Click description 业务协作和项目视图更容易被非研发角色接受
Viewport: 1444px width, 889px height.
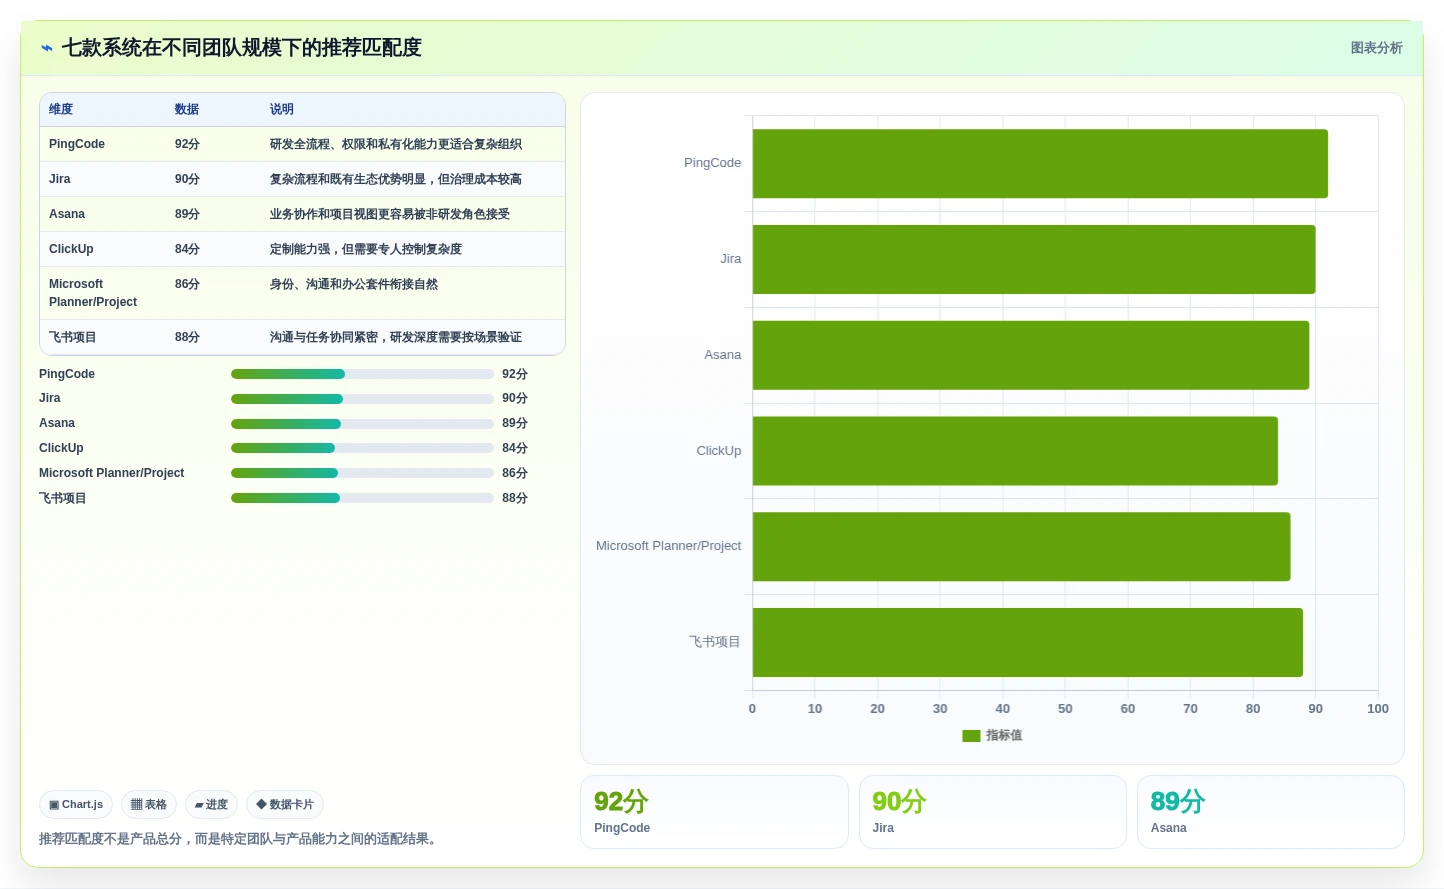[x=390, y=214]
